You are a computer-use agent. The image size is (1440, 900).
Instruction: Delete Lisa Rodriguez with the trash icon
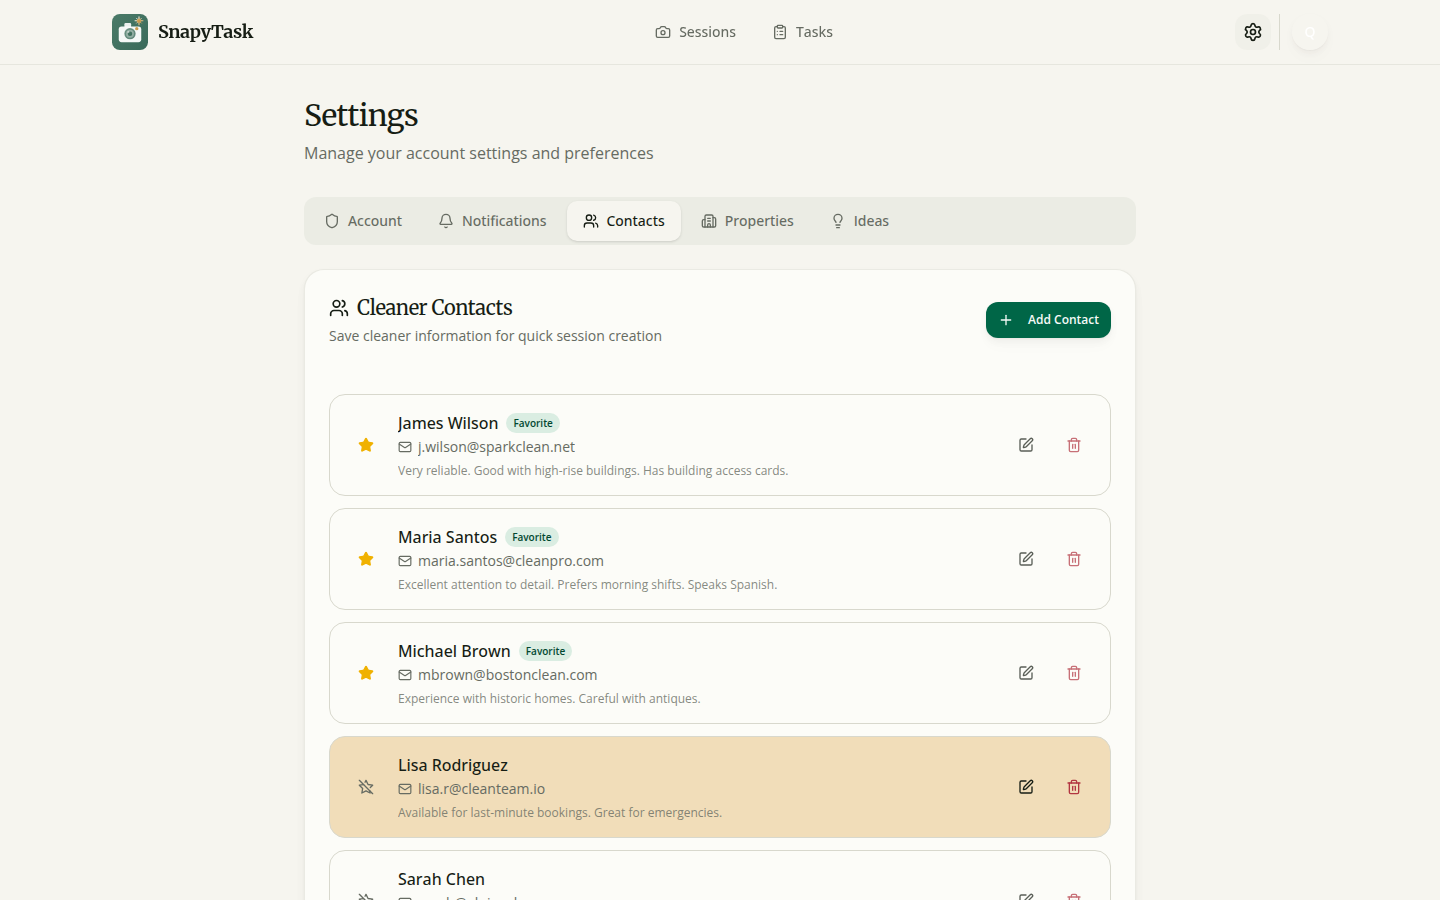coord(1073,787)
